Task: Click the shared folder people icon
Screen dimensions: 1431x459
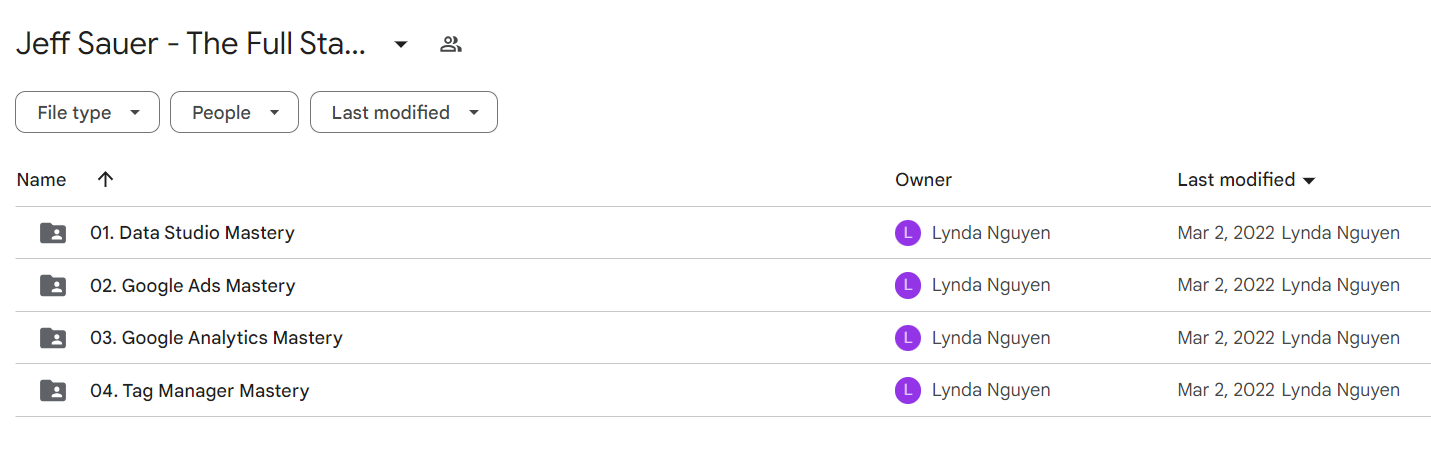Action: 451,44
